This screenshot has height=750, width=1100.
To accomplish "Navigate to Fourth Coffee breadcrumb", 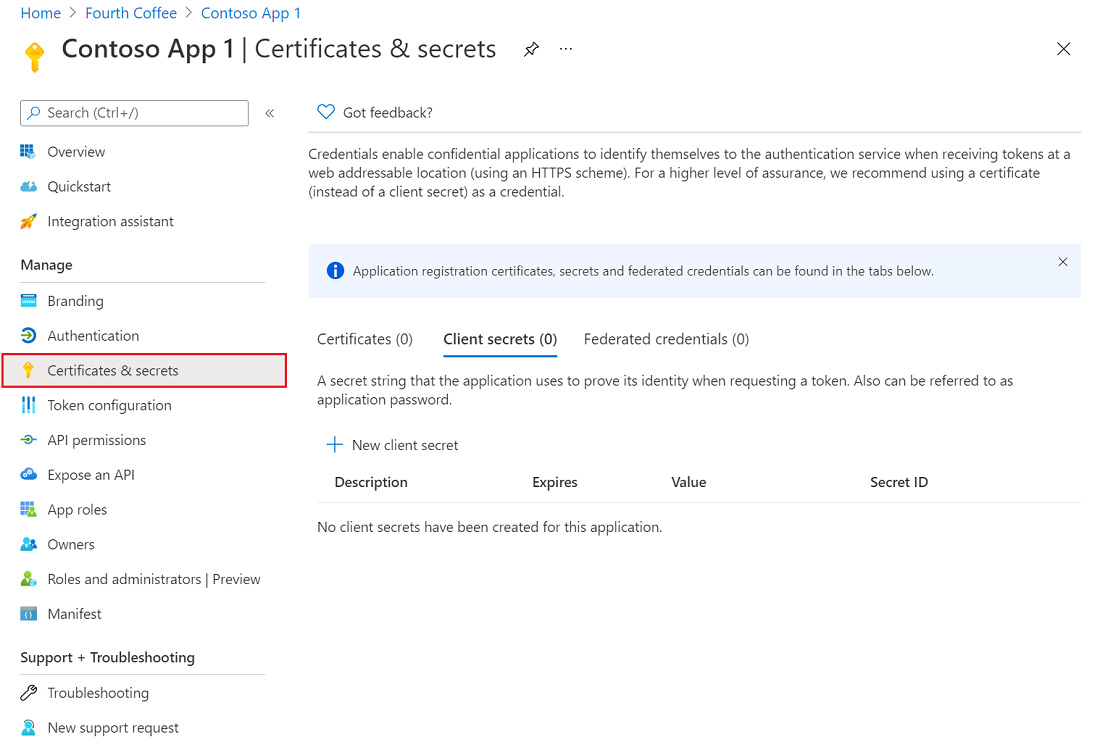I will coord(131,12).
